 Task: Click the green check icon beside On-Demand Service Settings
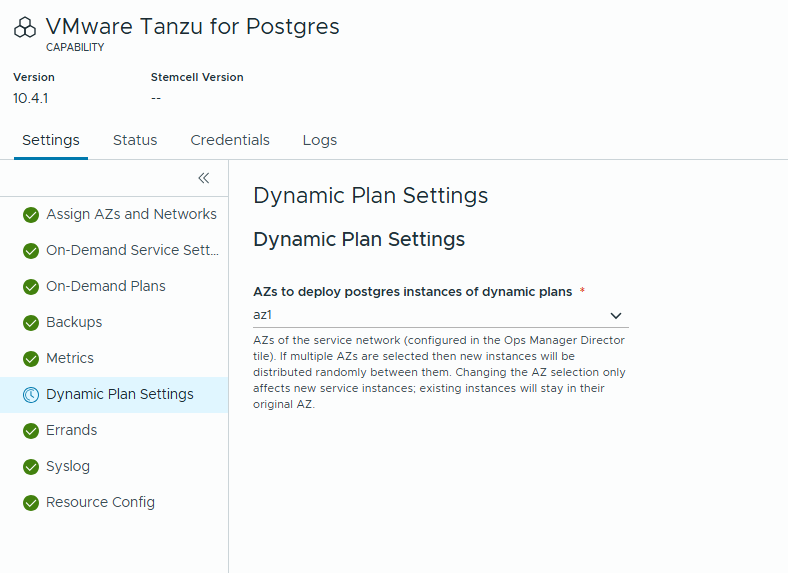31,251
